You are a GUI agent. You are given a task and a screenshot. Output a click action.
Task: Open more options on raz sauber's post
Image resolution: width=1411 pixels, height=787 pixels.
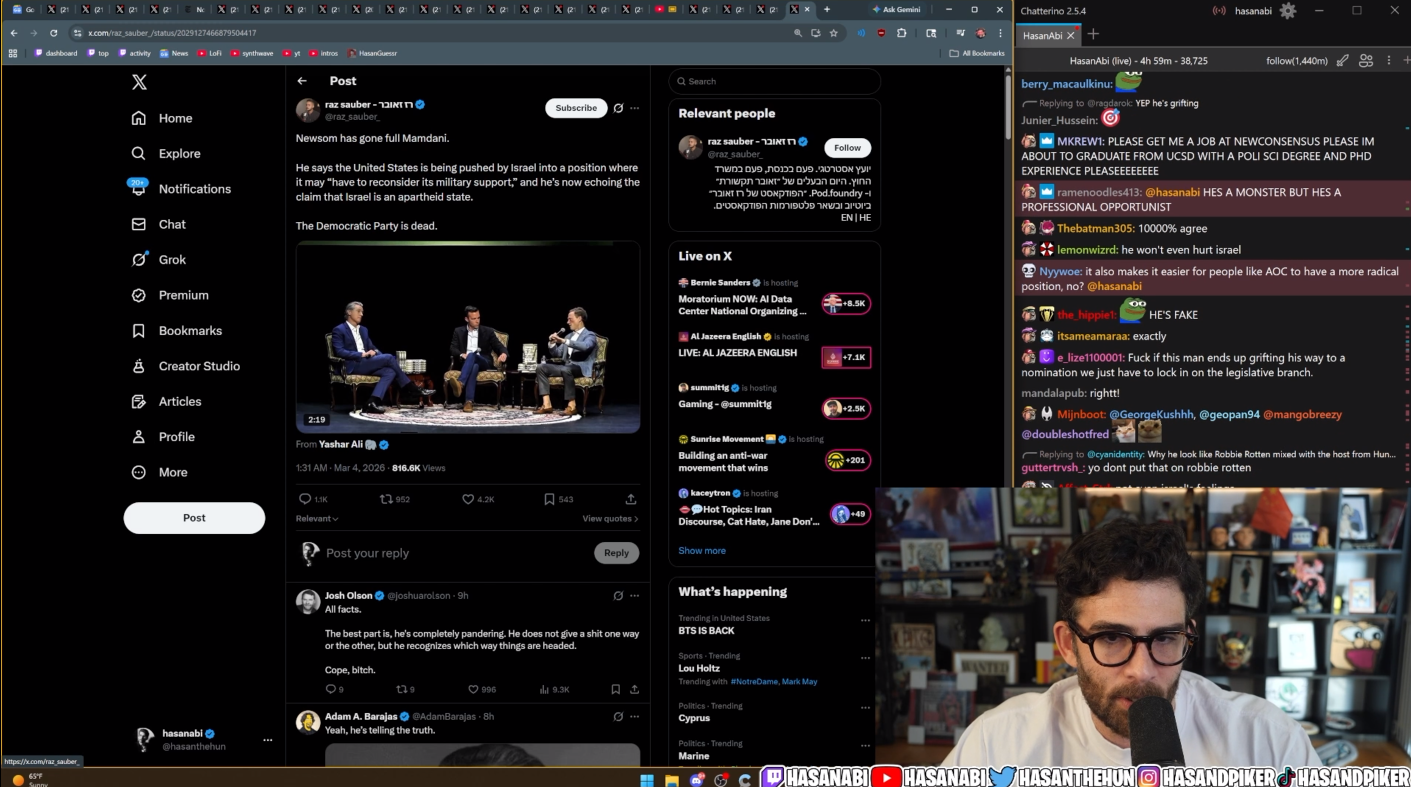click(x=634, y=108)
